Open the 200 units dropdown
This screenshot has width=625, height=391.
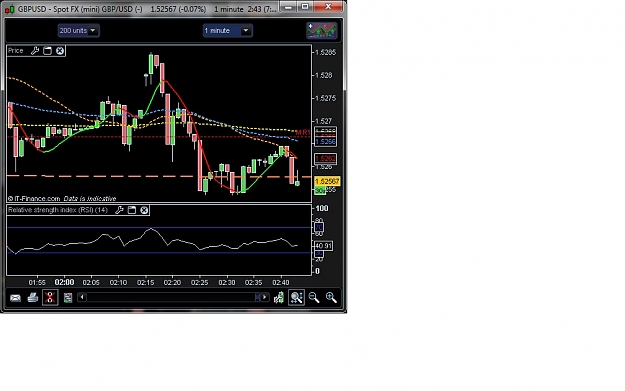click(79, 30)
